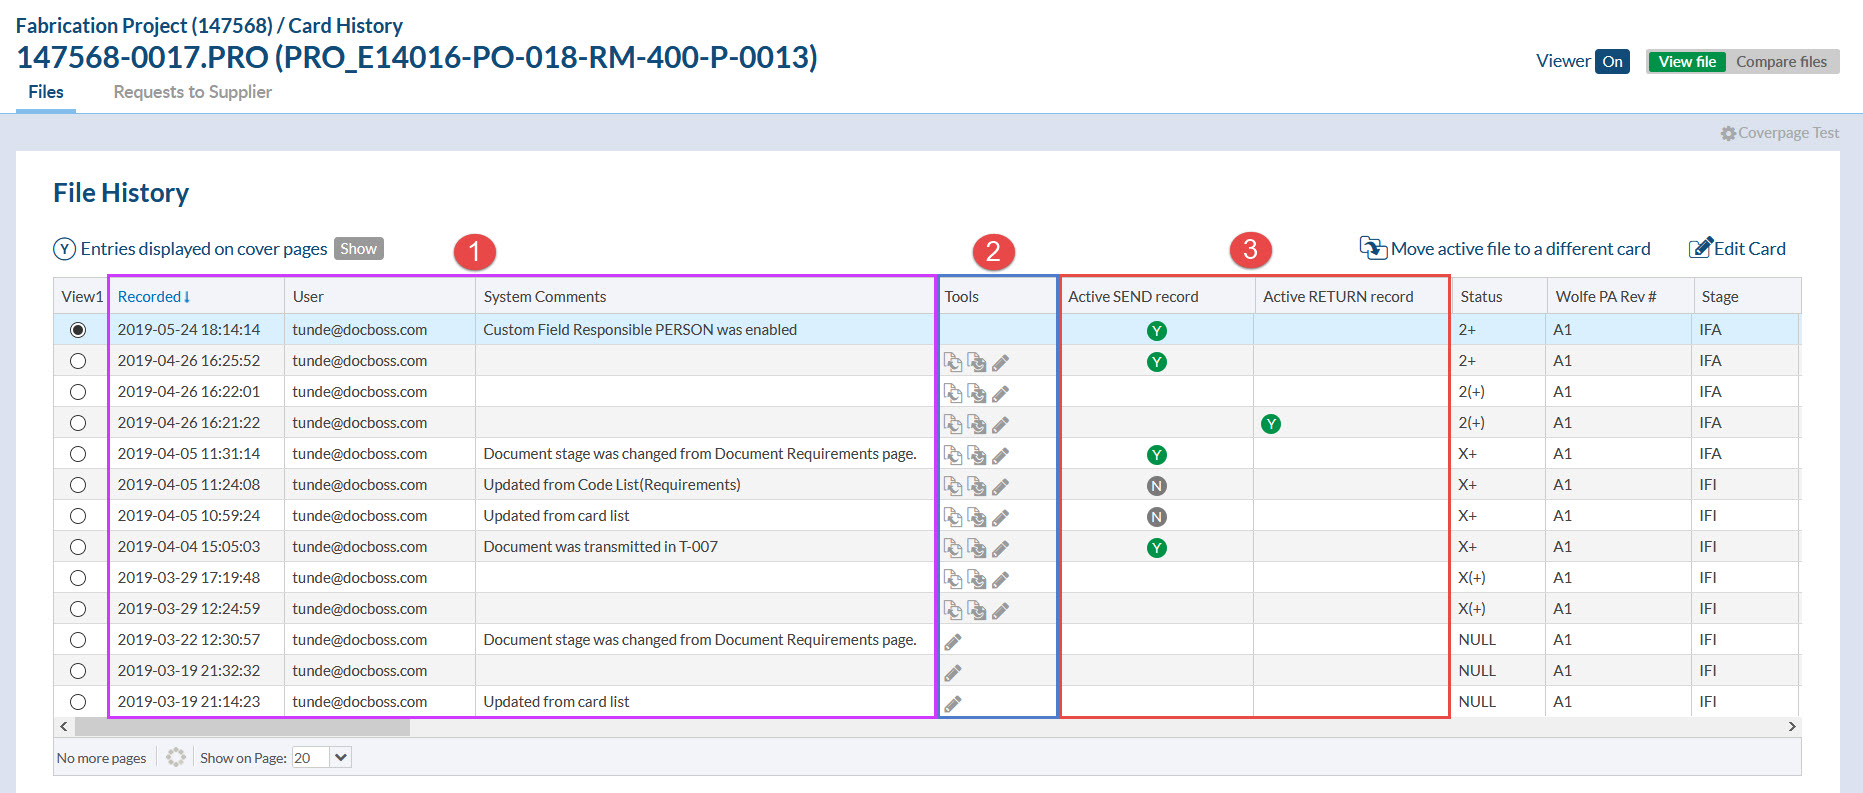
Task: Click 'Custom Field Responsible PERSON was enabled' comment
Action: click(x=640, y=330)
